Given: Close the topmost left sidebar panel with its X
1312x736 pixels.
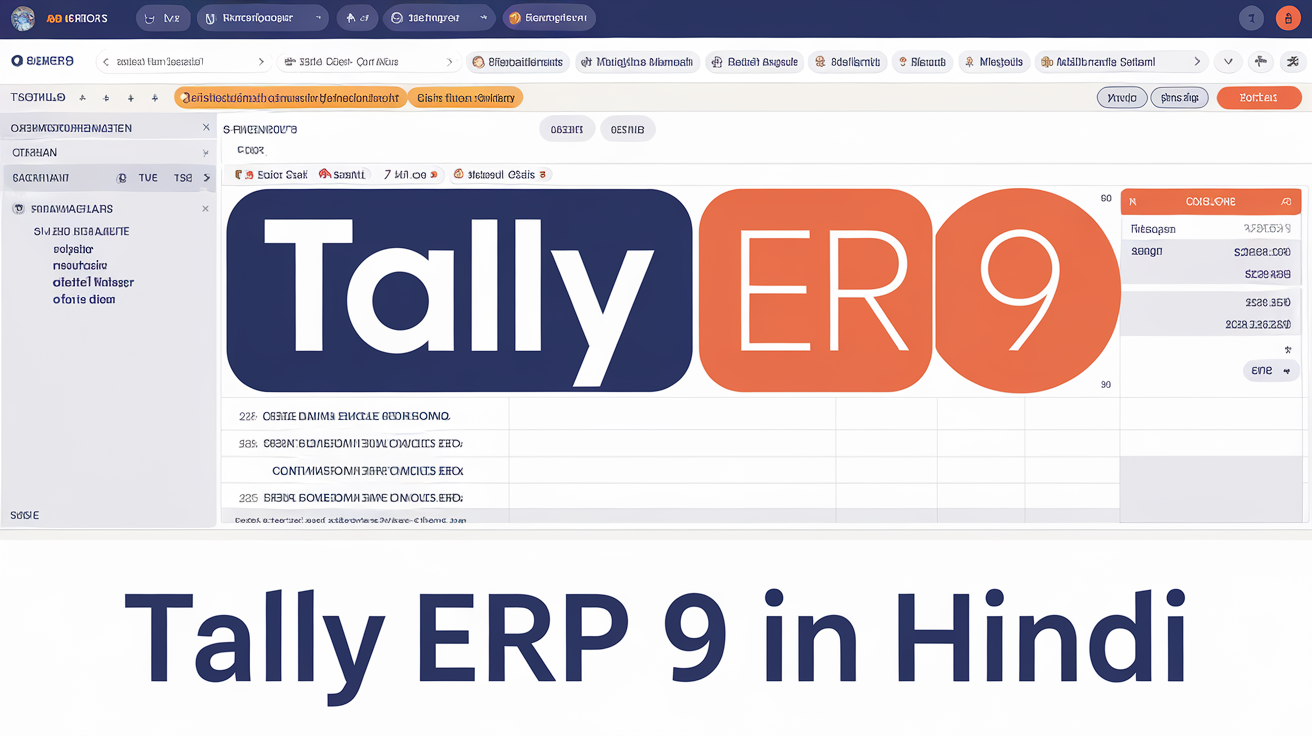Looking at the screenshot, I should pyautogui.click(x=205, y=127).
